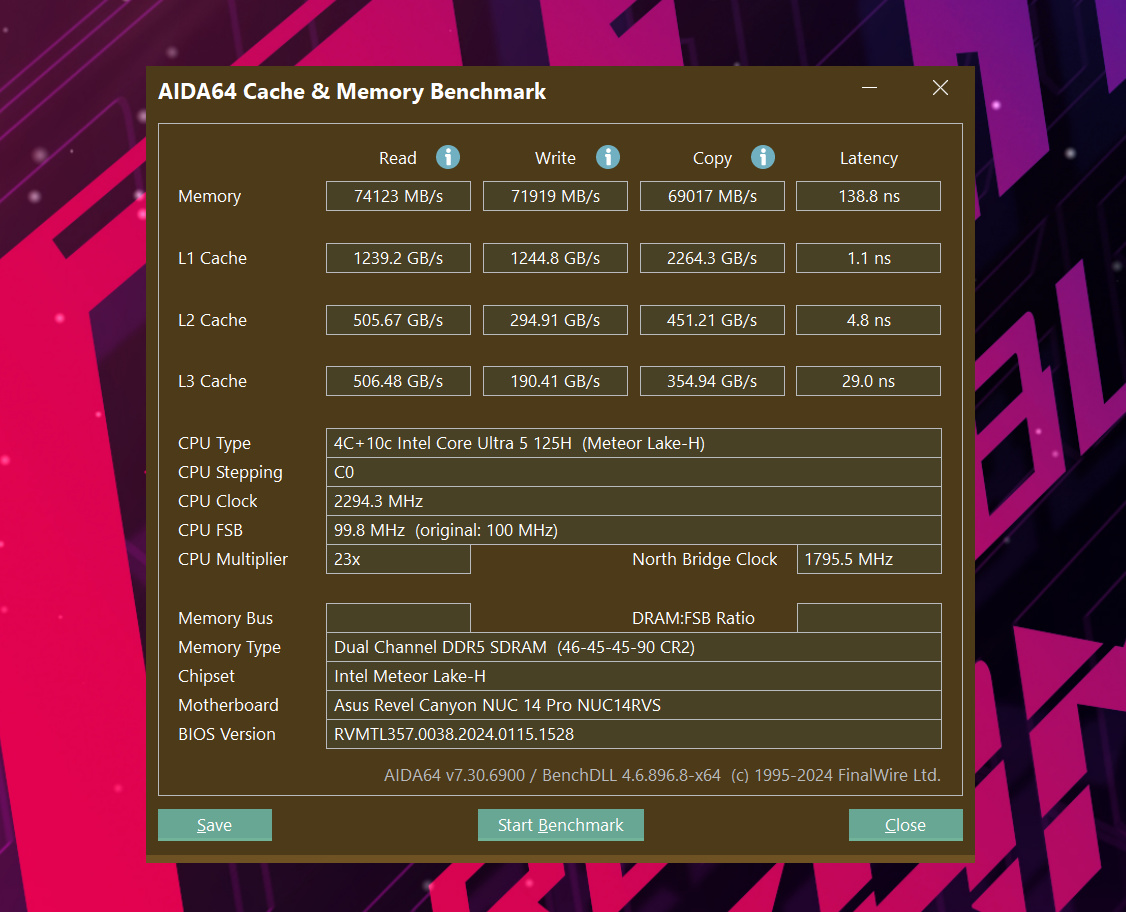Image resolution: width=1126 pixels, height=912 pixels.
Task: Click L1 Cache Latency value 1.1 ns
Action: [x=869, y=258]
